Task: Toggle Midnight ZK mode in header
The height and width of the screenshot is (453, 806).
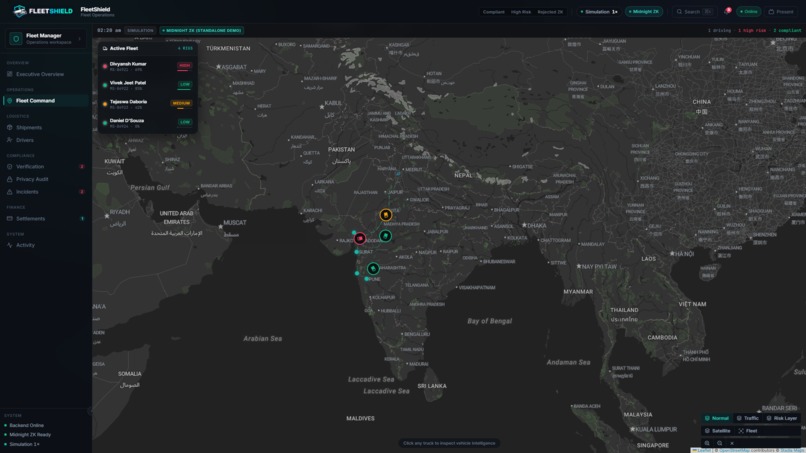Action: coord(644,11)
